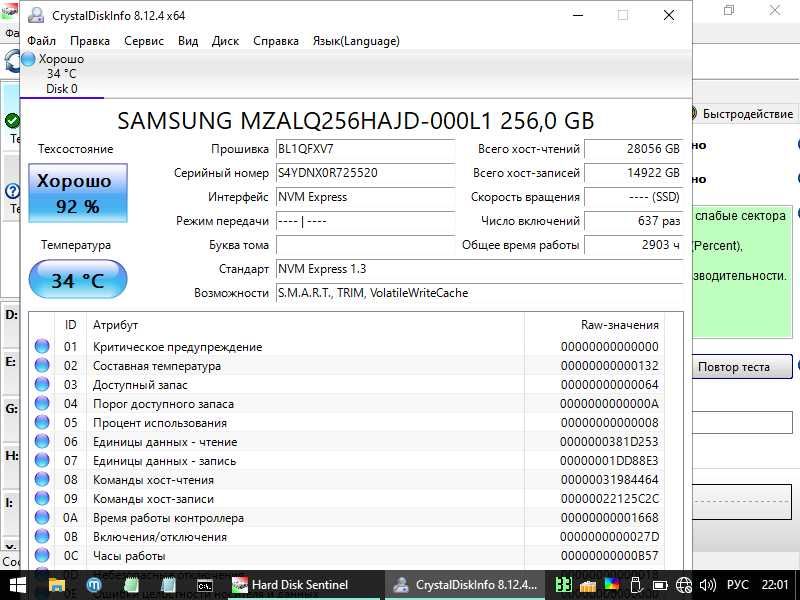Click the power-on count 637 раз field
This screenshot has height=600, width=800.
point(633,221)
